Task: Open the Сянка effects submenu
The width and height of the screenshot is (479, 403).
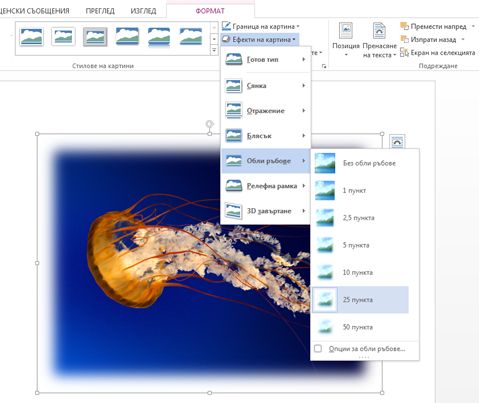Action: [x=266, y=86]
